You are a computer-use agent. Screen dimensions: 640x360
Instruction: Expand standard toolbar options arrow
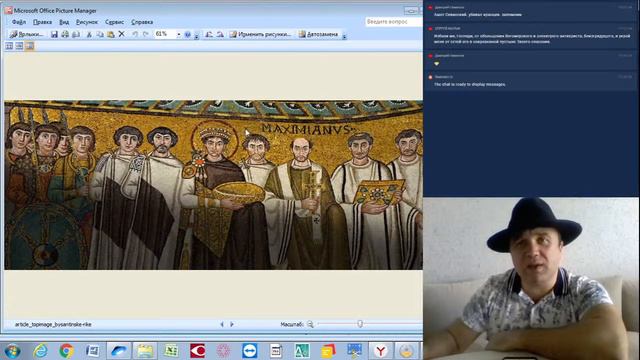click(196, 35)
